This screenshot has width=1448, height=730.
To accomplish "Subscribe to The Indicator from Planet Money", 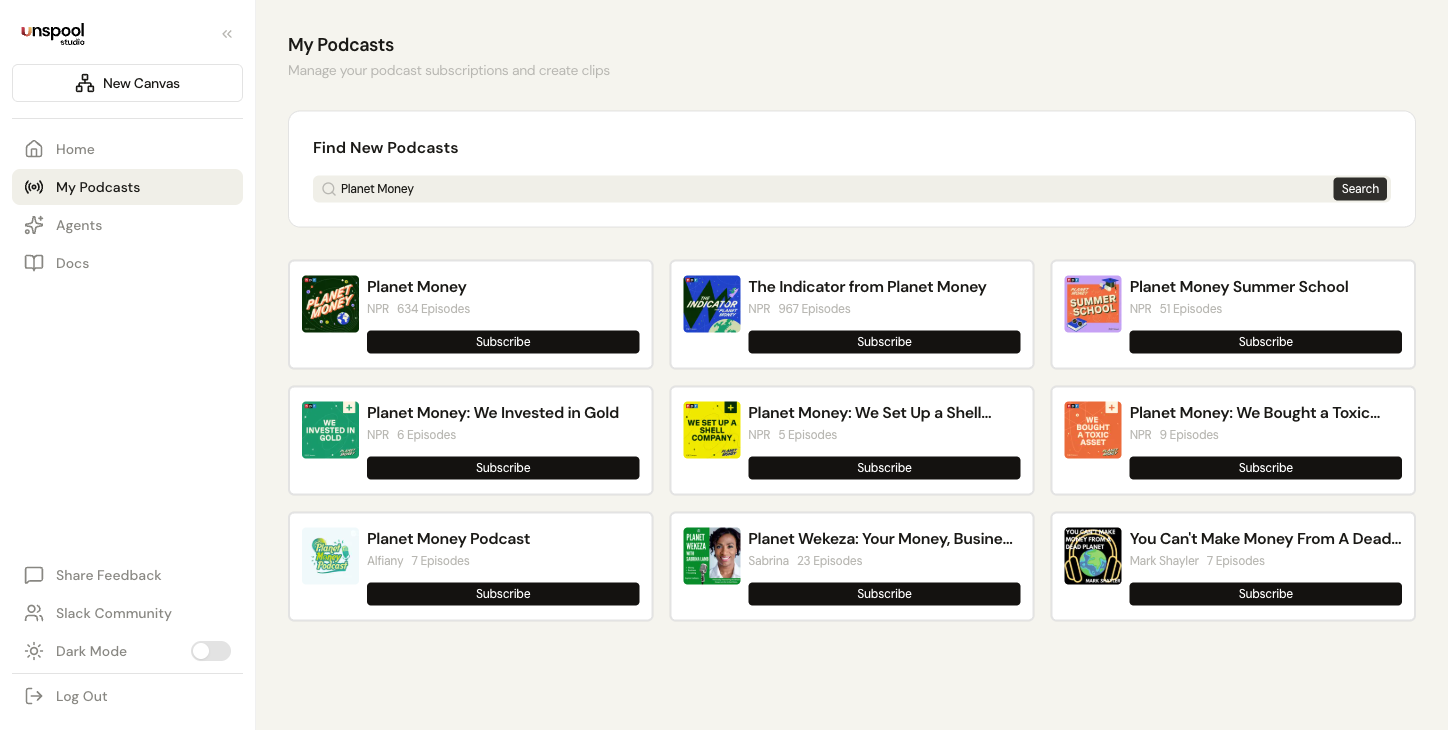I will 883,342.
